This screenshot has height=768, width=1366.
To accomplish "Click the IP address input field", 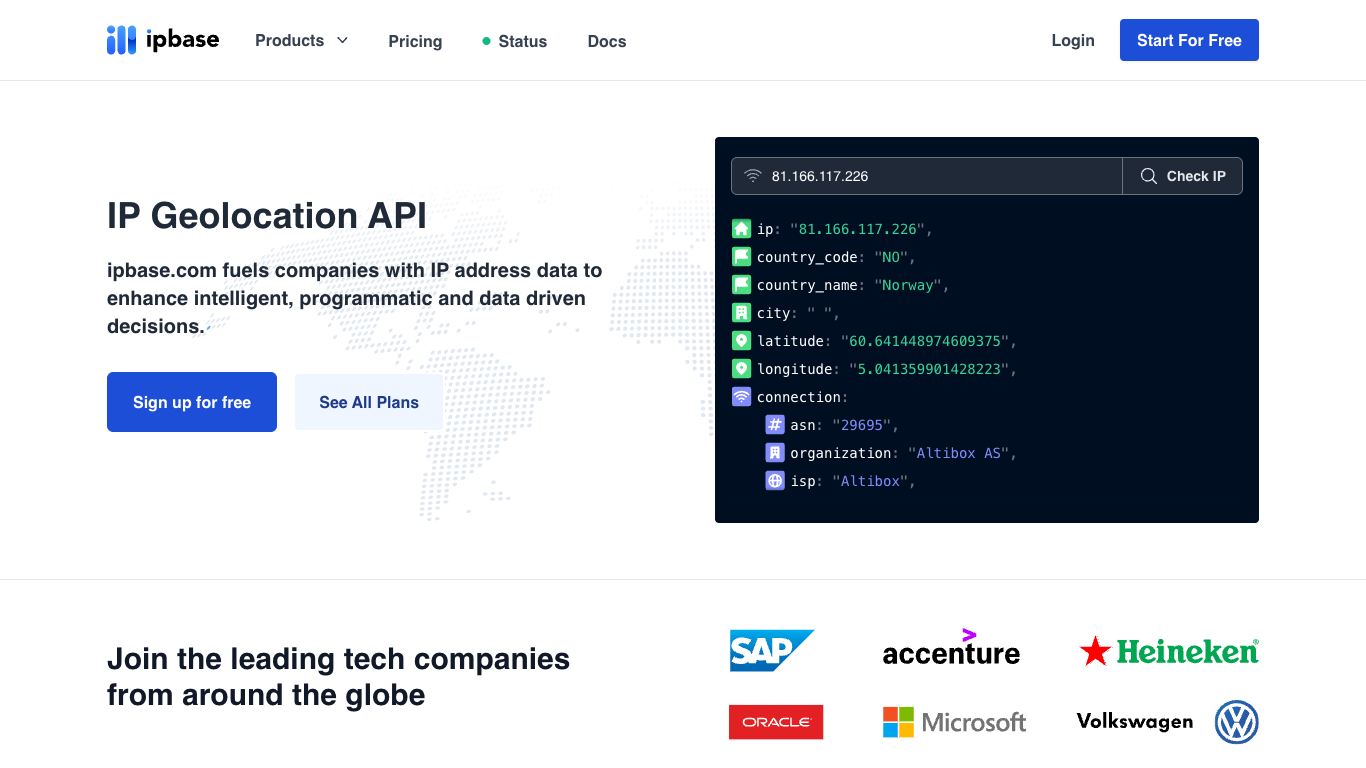I will (x=927, y=176).
